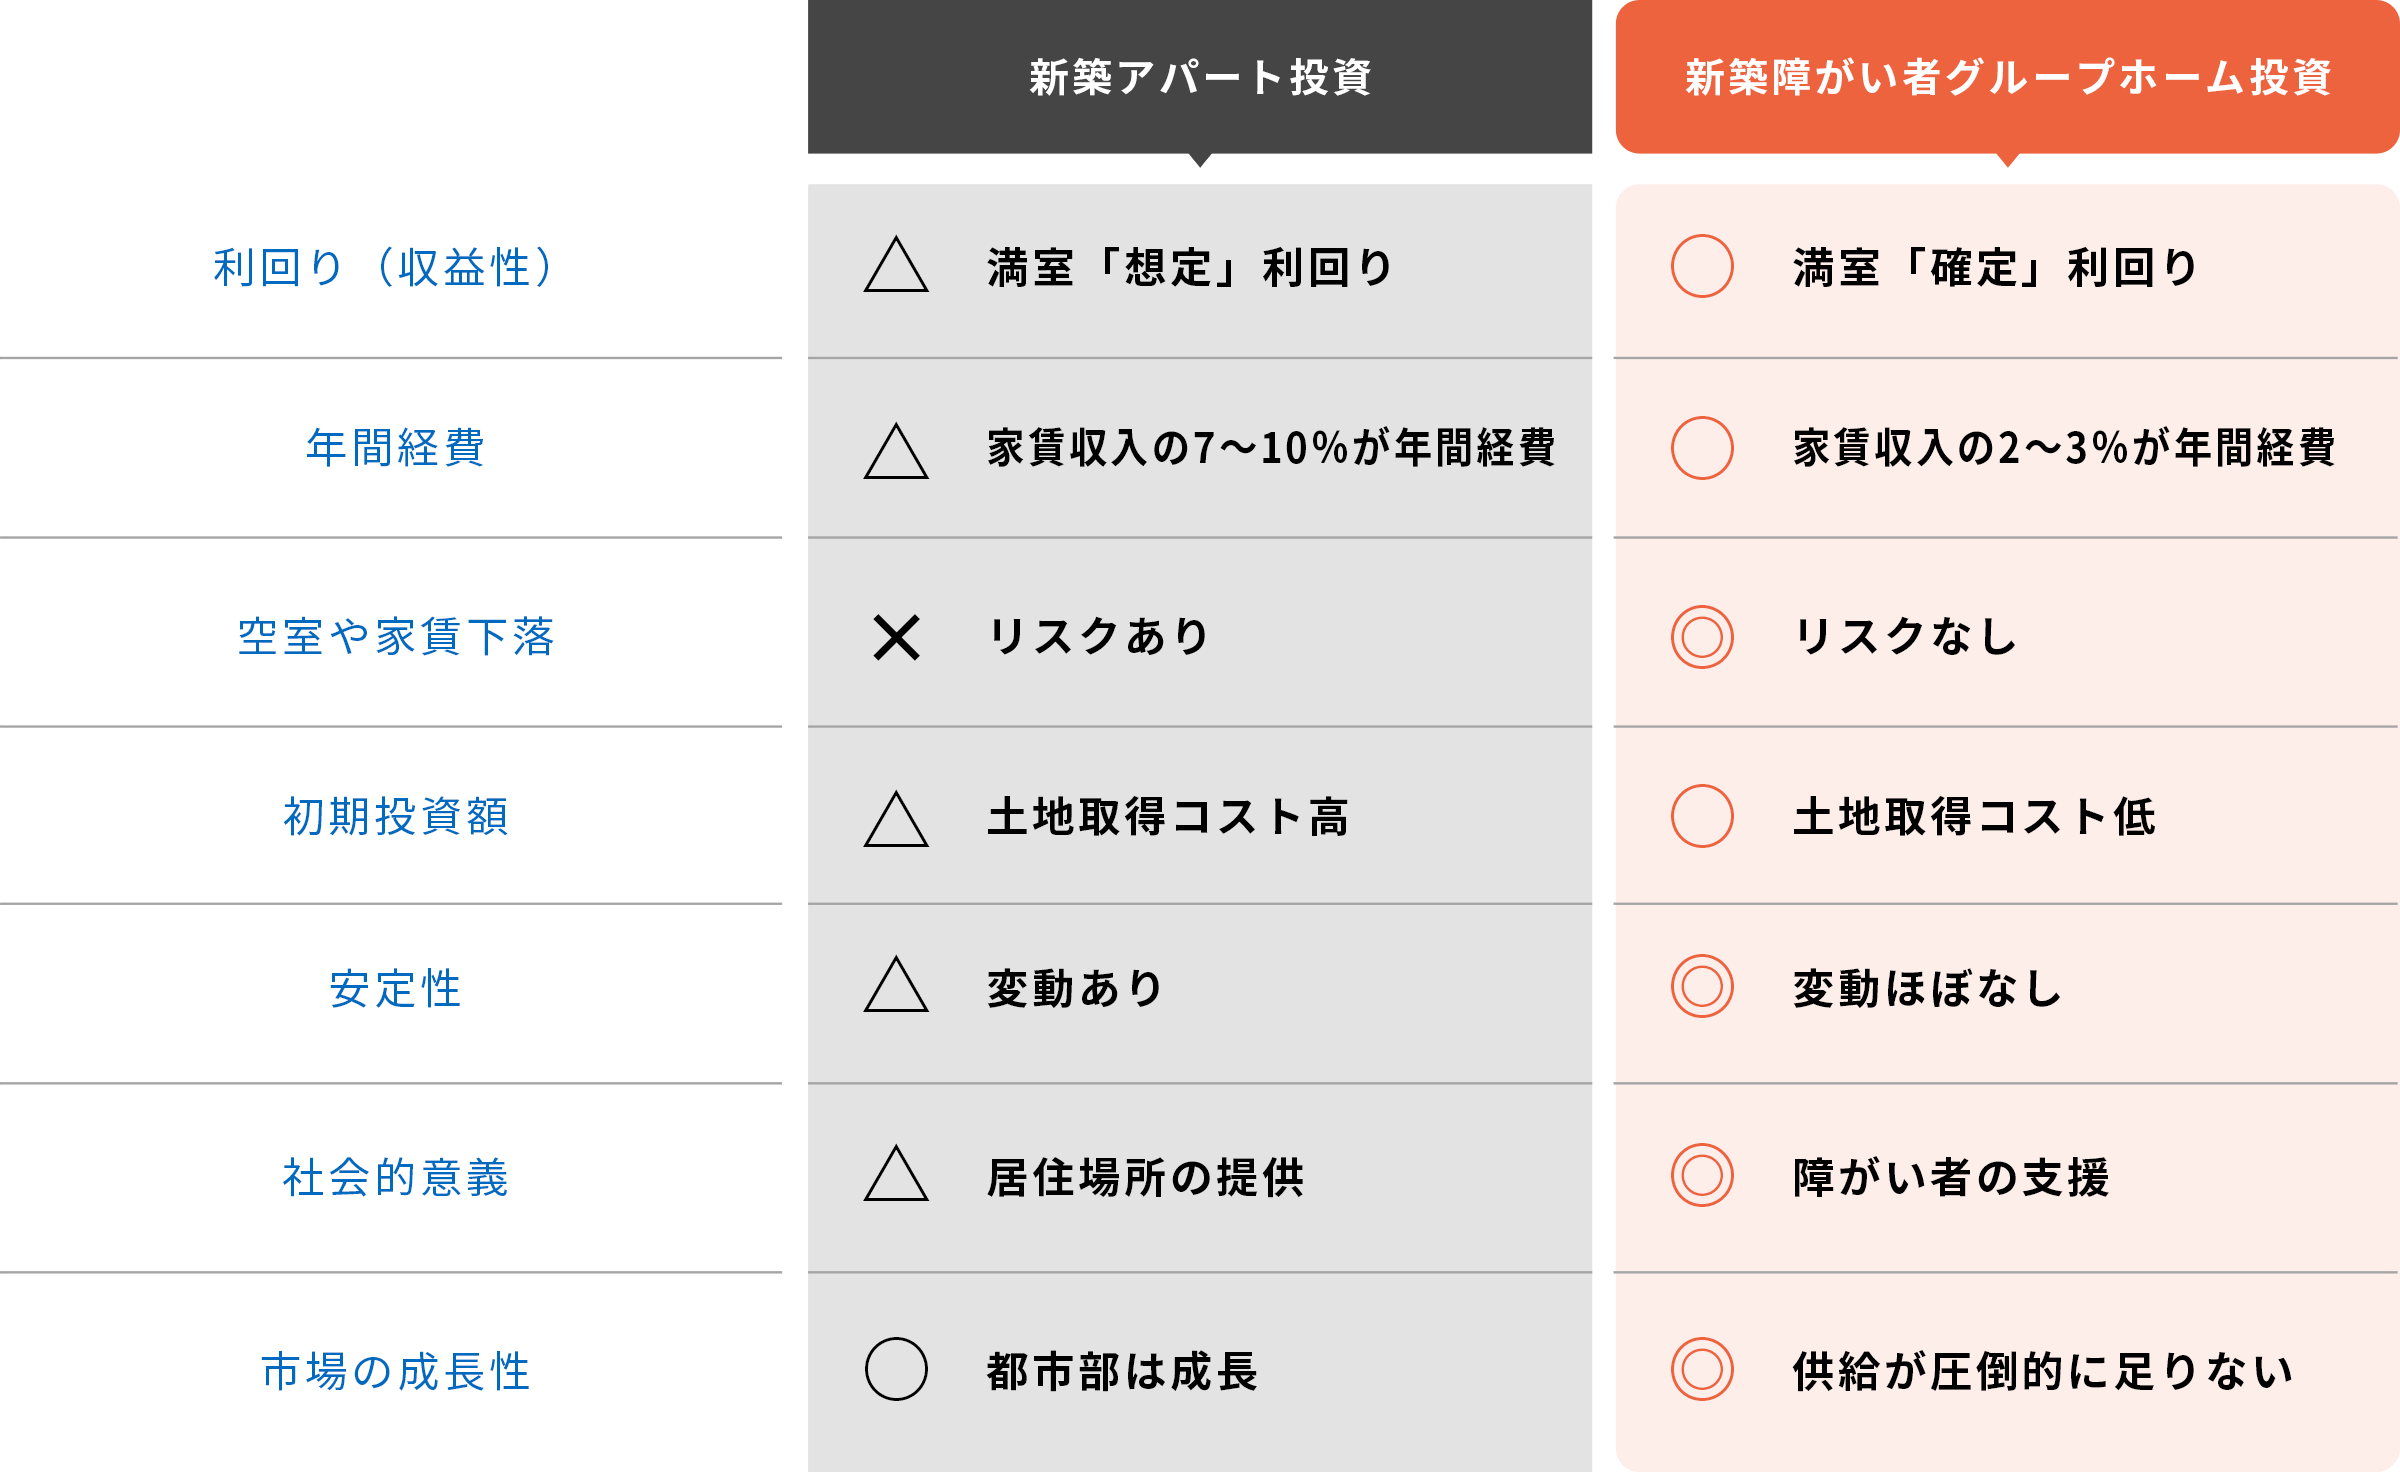2400x1472 pixels.
Task: Click the double circle icon beside リスクなし
Action: coord(1702,637)
